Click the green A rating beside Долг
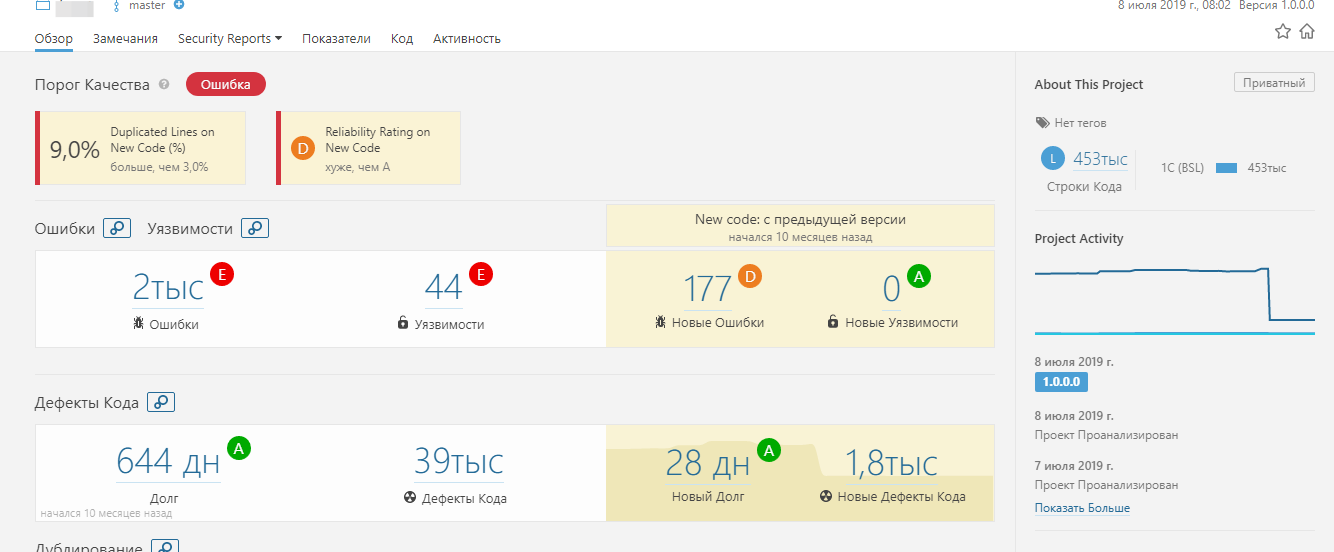The image size is (1334, 552). pos(239,448)
